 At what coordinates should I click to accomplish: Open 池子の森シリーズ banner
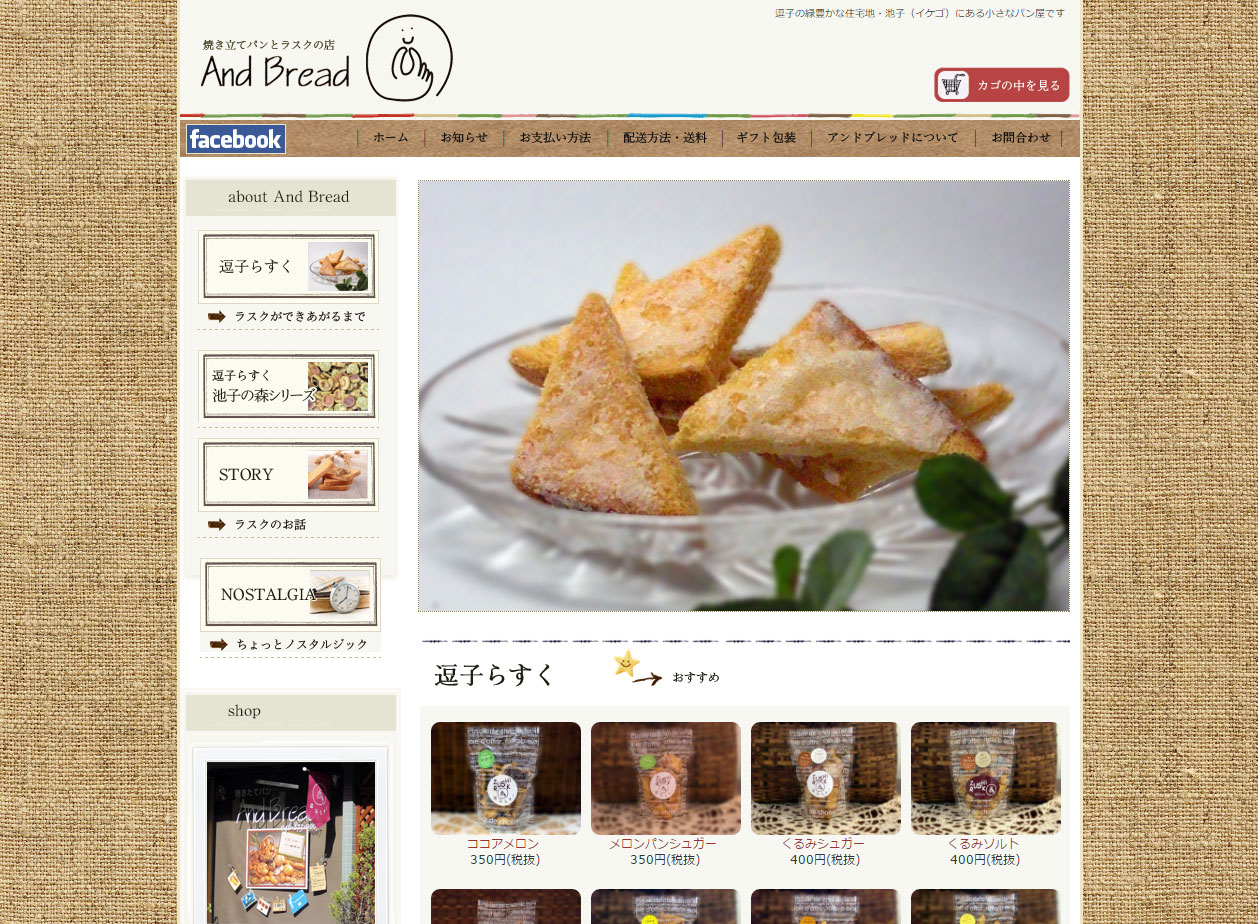[x=288, y=386]
